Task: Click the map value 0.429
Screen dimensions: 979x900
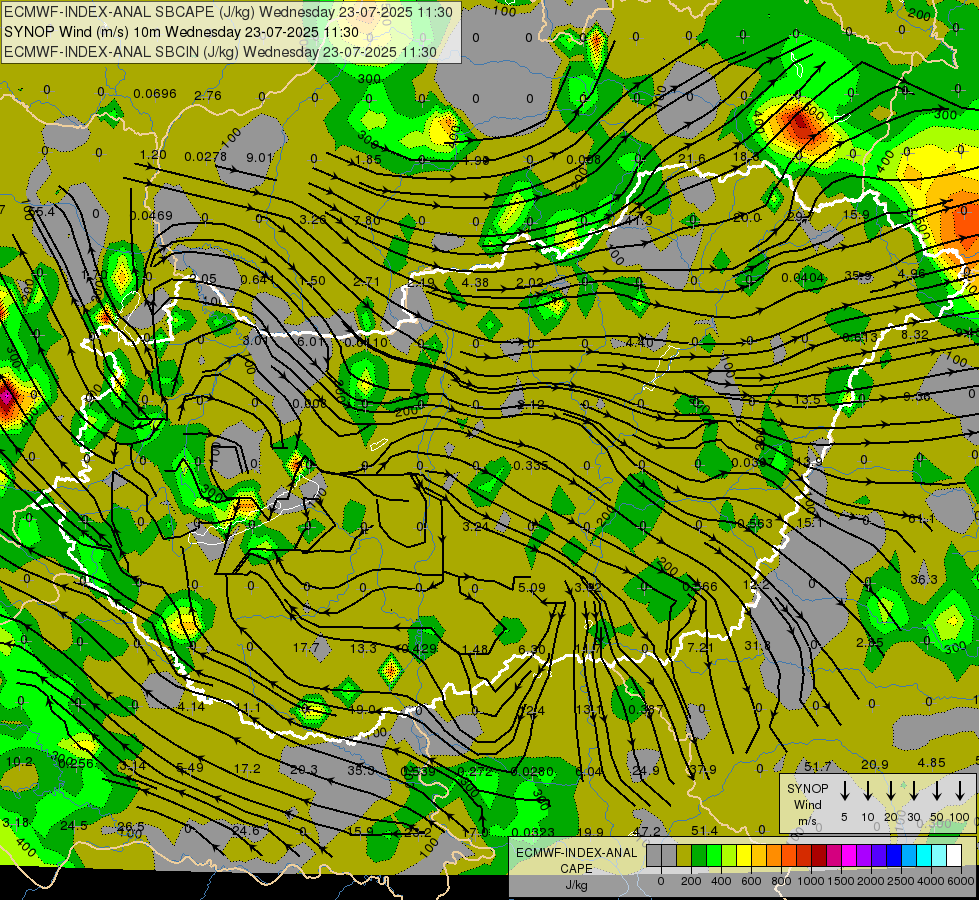Action: point(419,648)
